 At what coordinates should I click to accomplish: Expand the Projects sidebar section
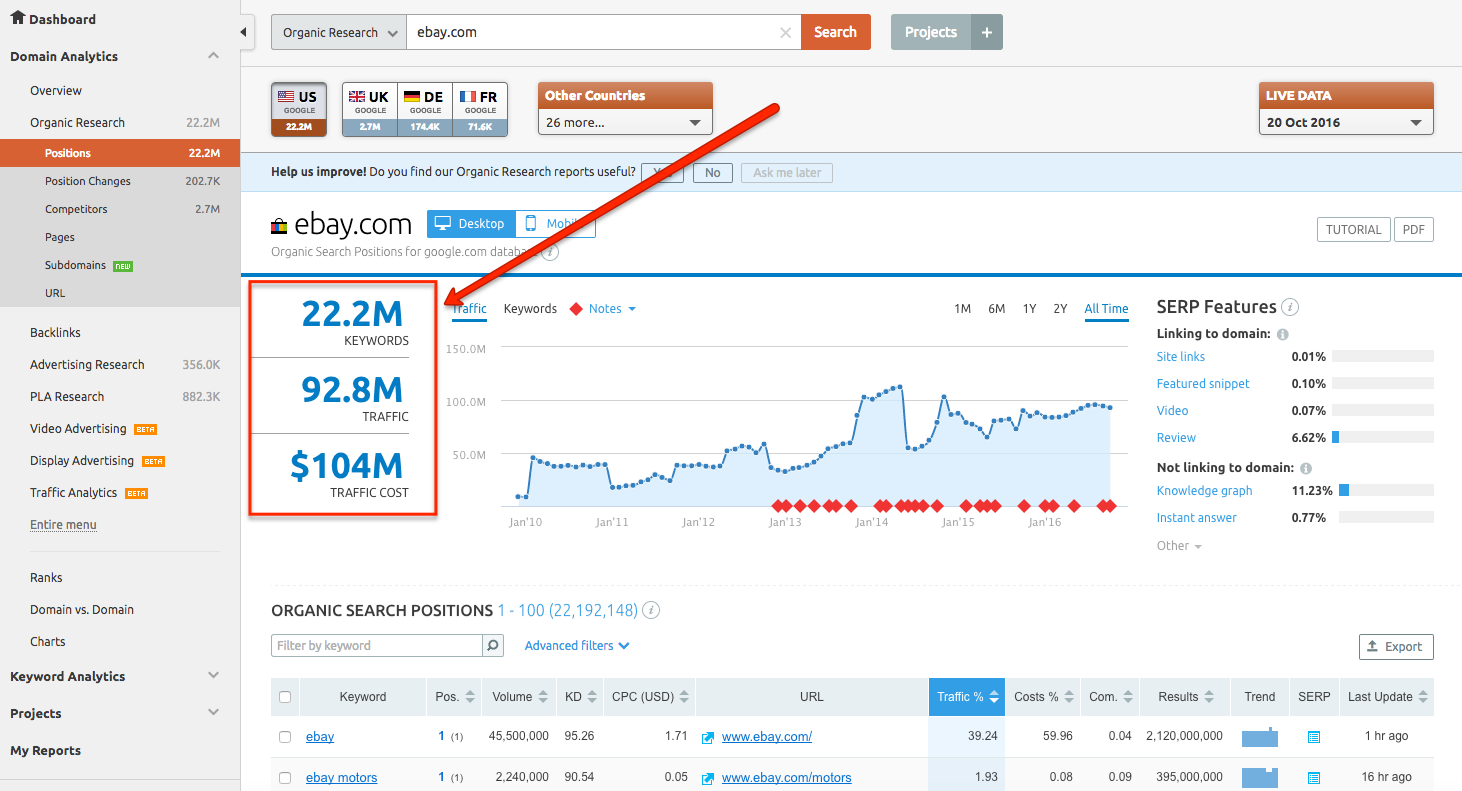click(213, 713)
